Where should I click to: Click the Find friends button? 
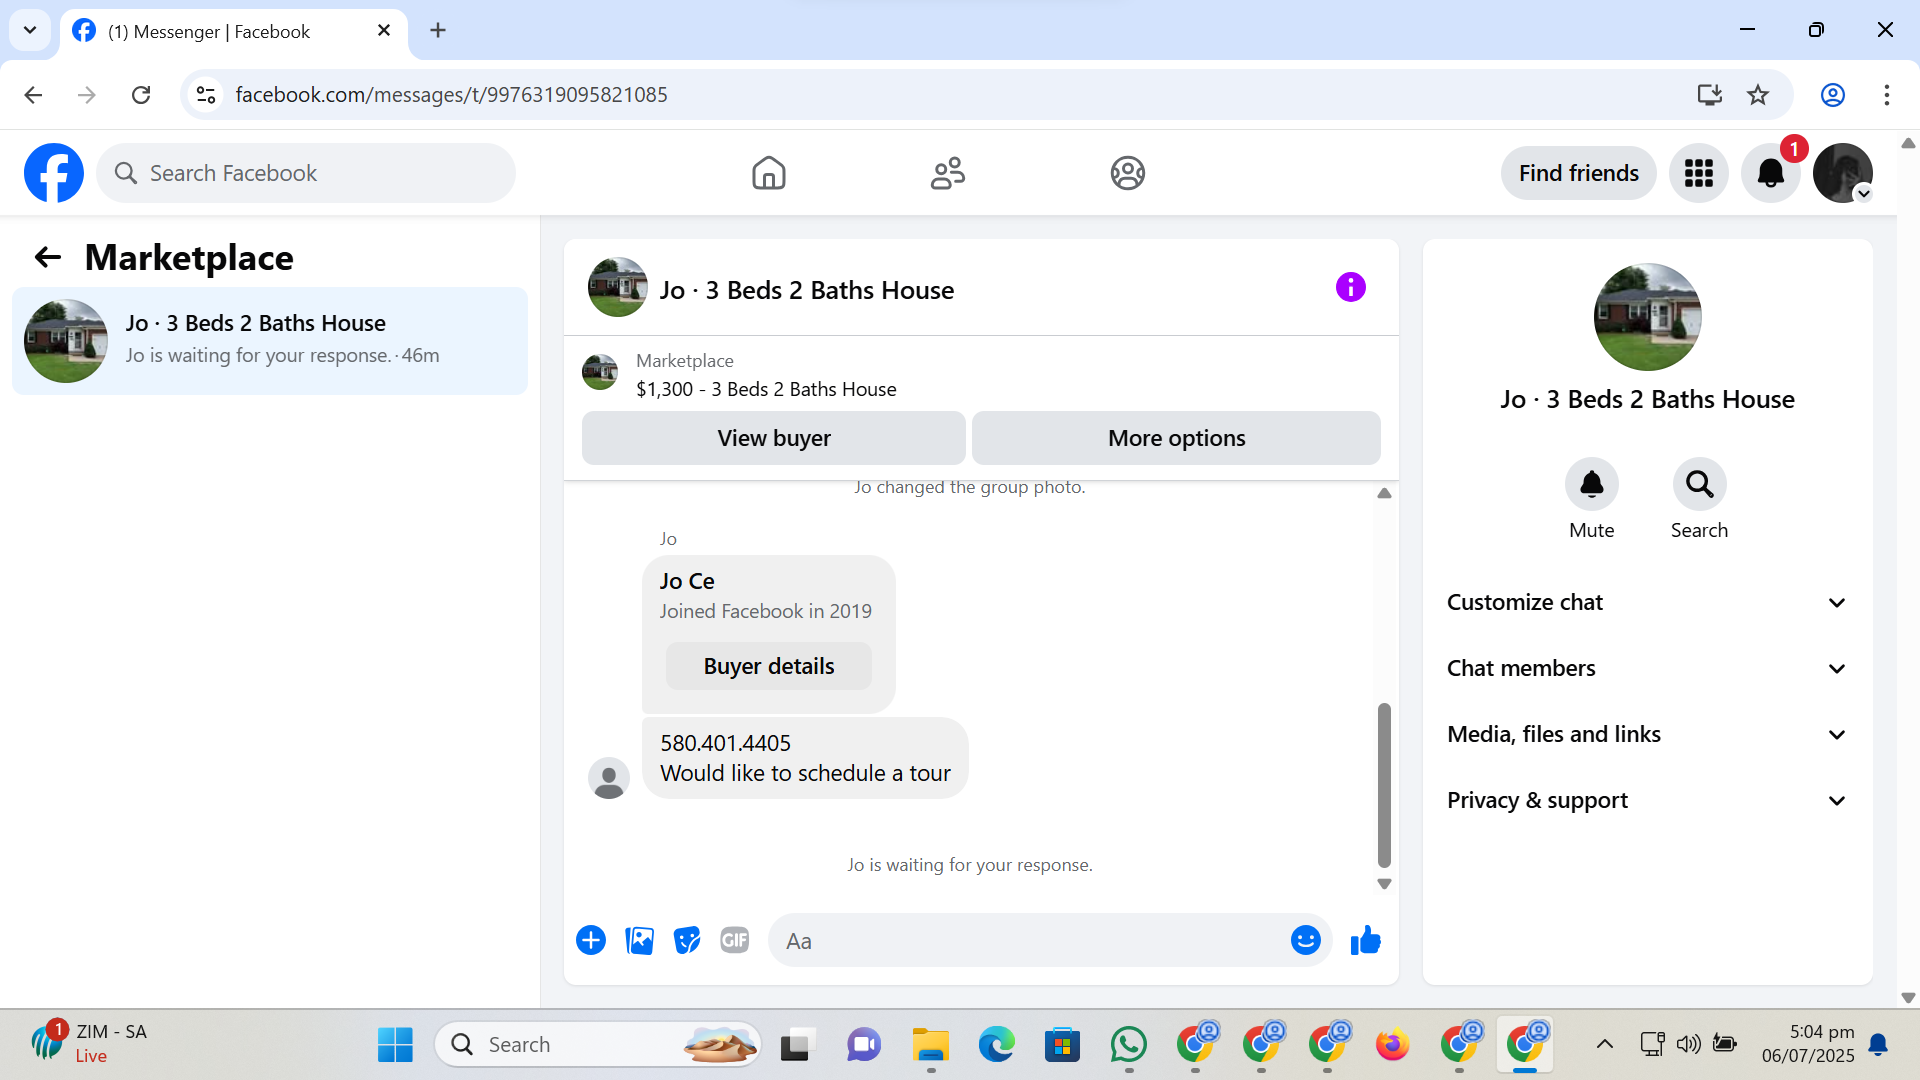point(1578,173)
